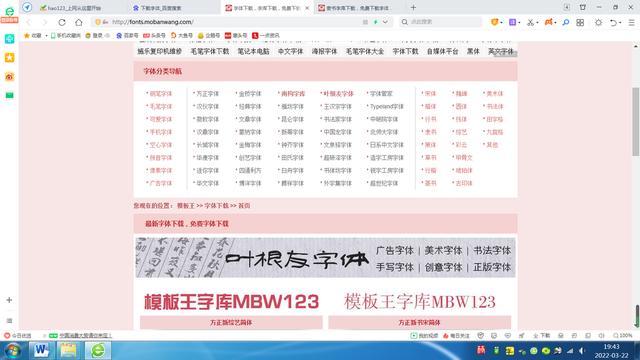Reload the page with refresh icon

click(62, 22)
